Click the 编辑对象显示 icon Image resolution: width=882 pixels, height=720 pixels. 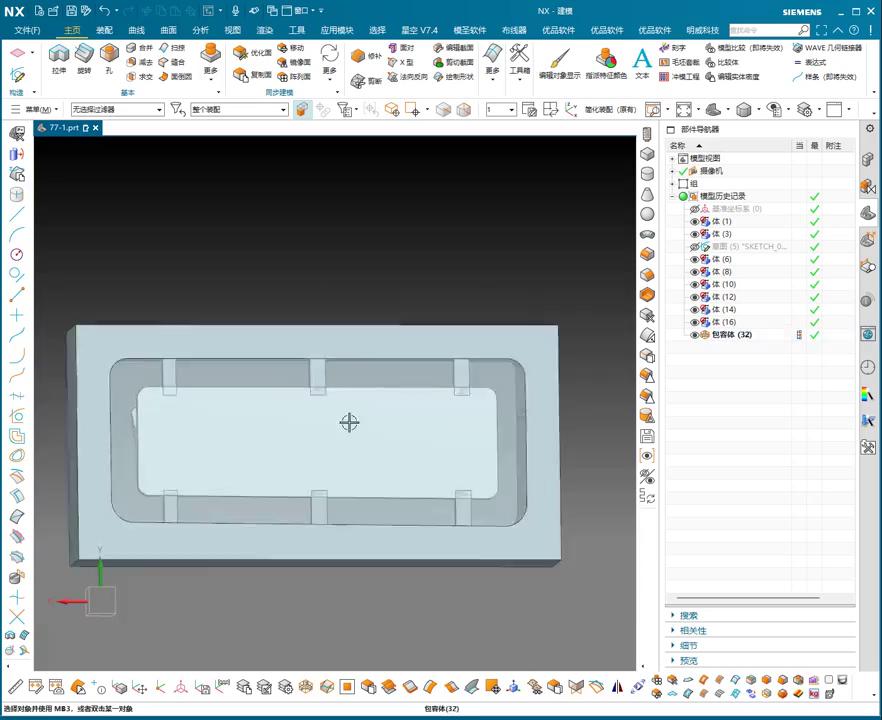[559, 58]
